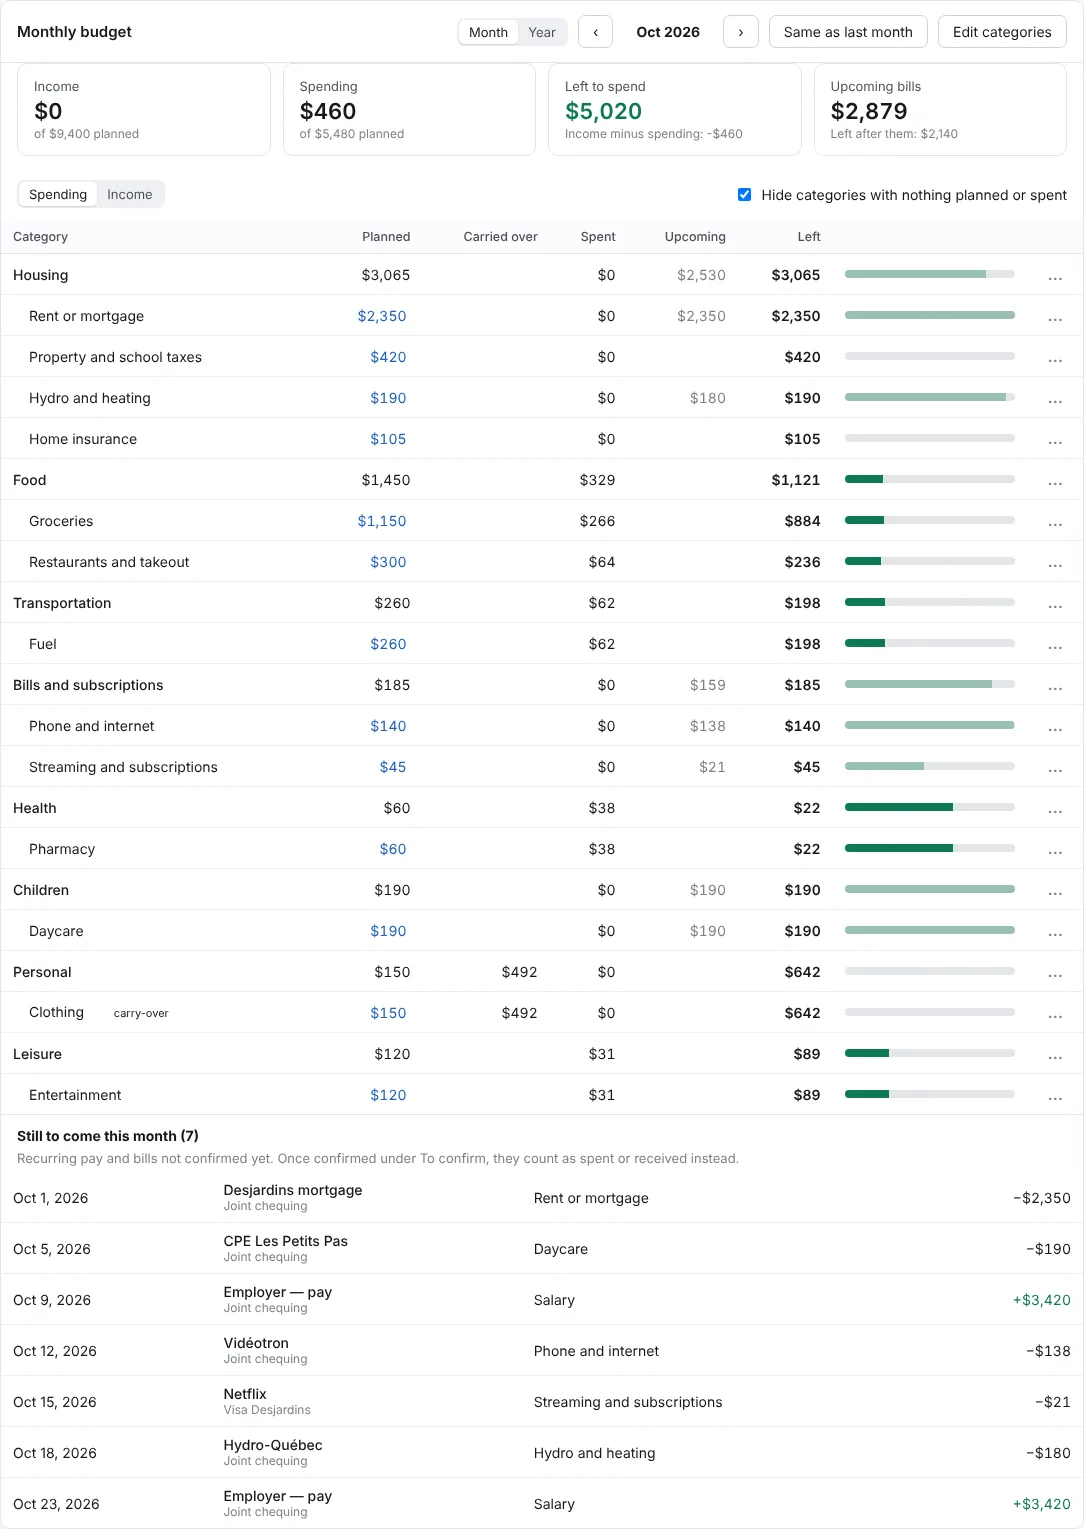Click Same as last month button

point(848,32)
